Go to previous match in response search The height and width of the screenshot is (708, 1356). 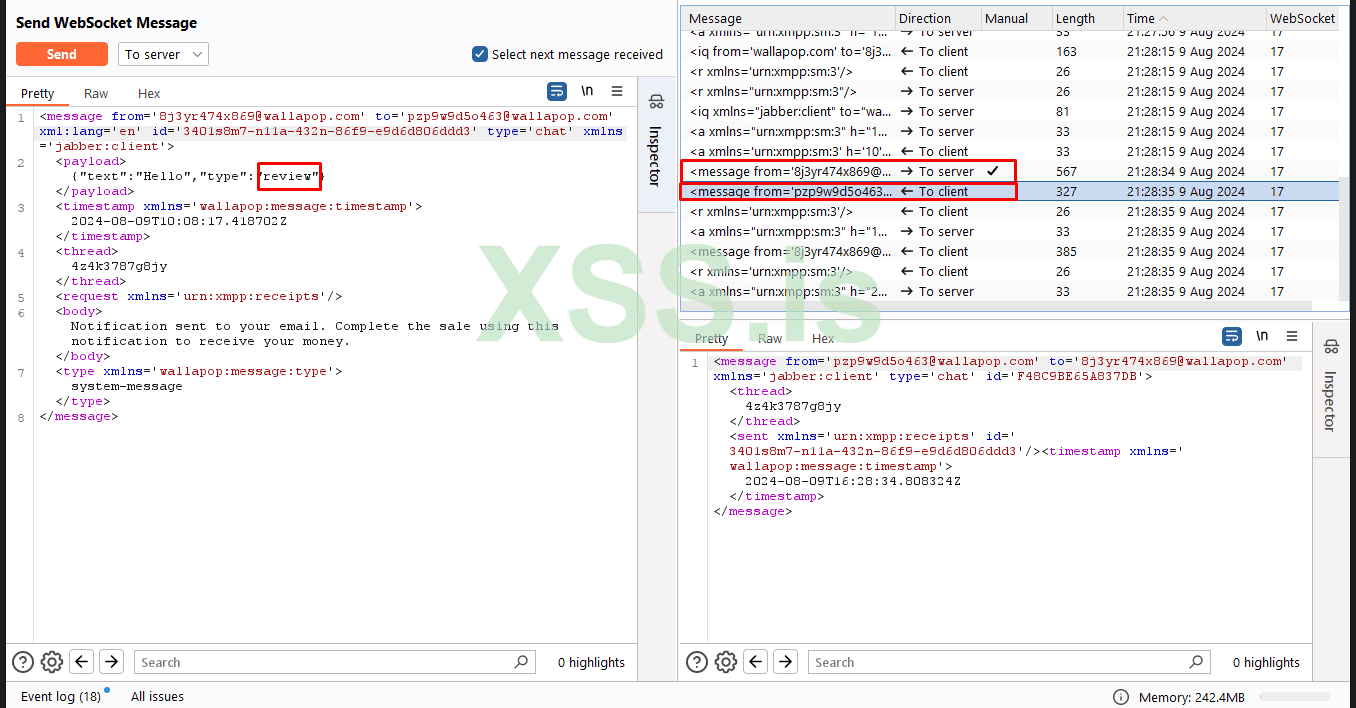tap(756, 662)
